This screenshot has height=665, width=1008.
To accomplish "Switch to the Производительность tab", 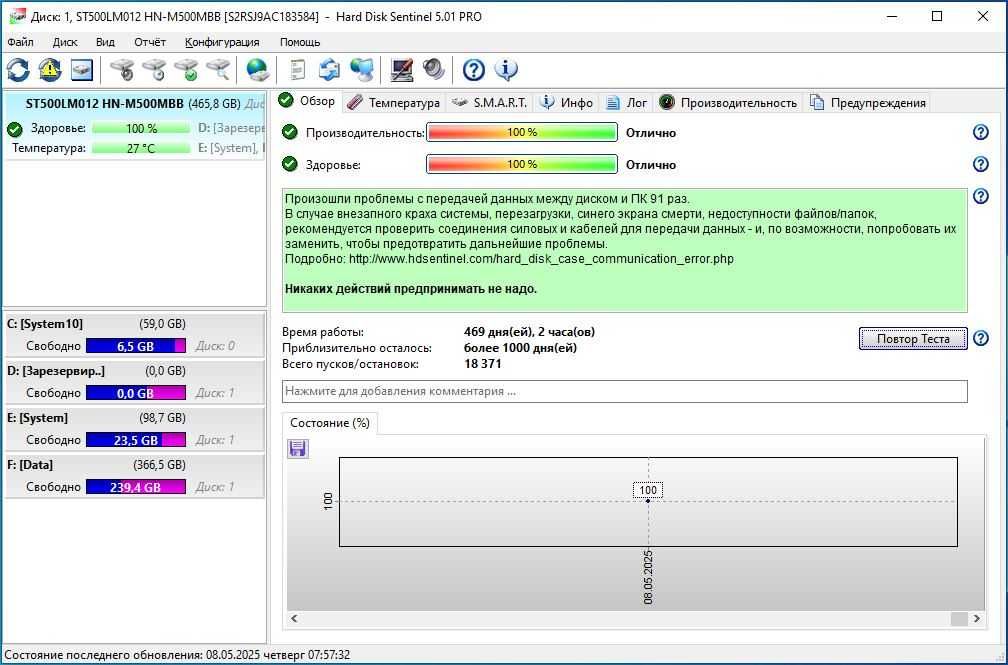I will tap(728, 103).
